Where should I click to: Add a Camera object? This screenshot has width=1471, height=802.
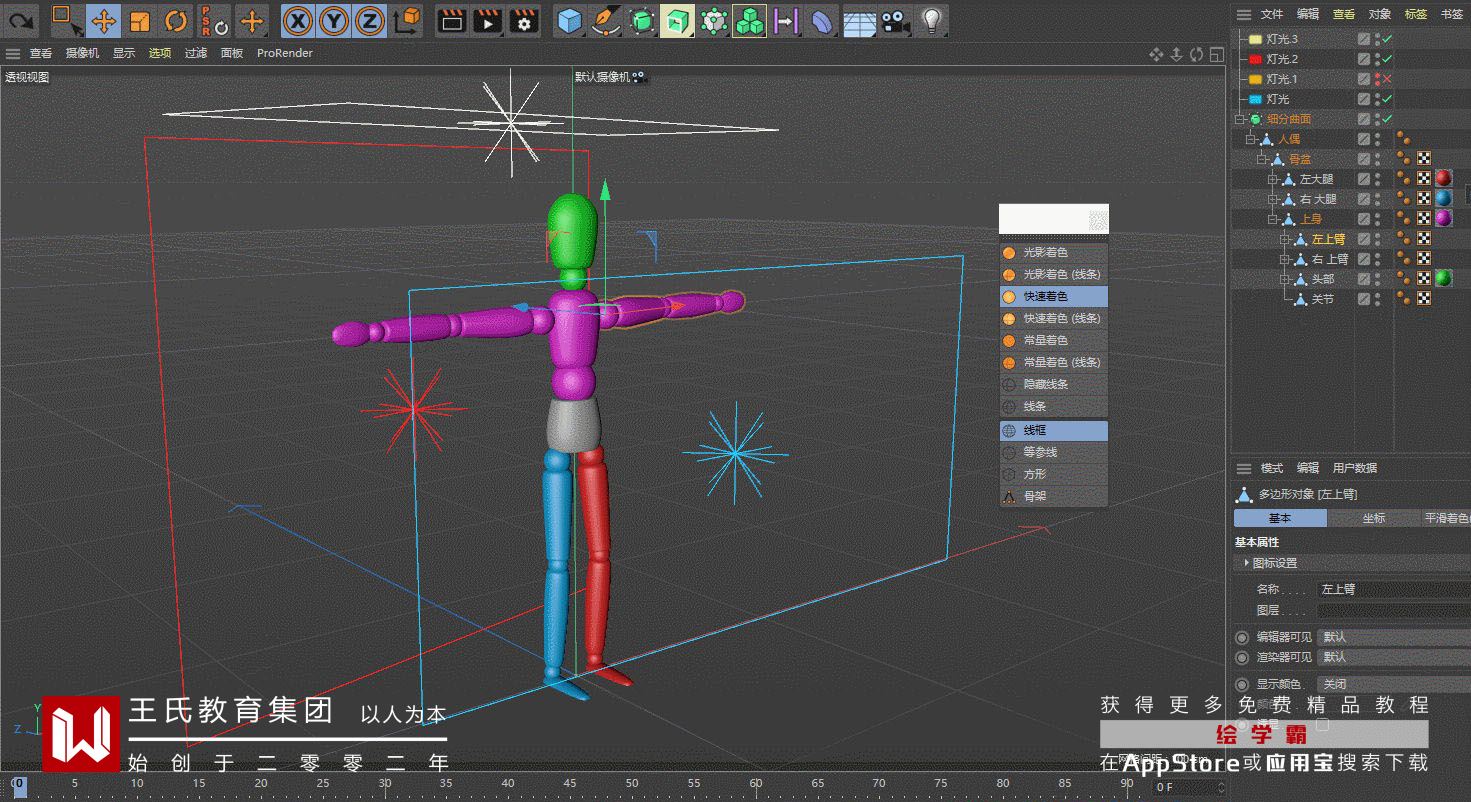tap(895, 20)
